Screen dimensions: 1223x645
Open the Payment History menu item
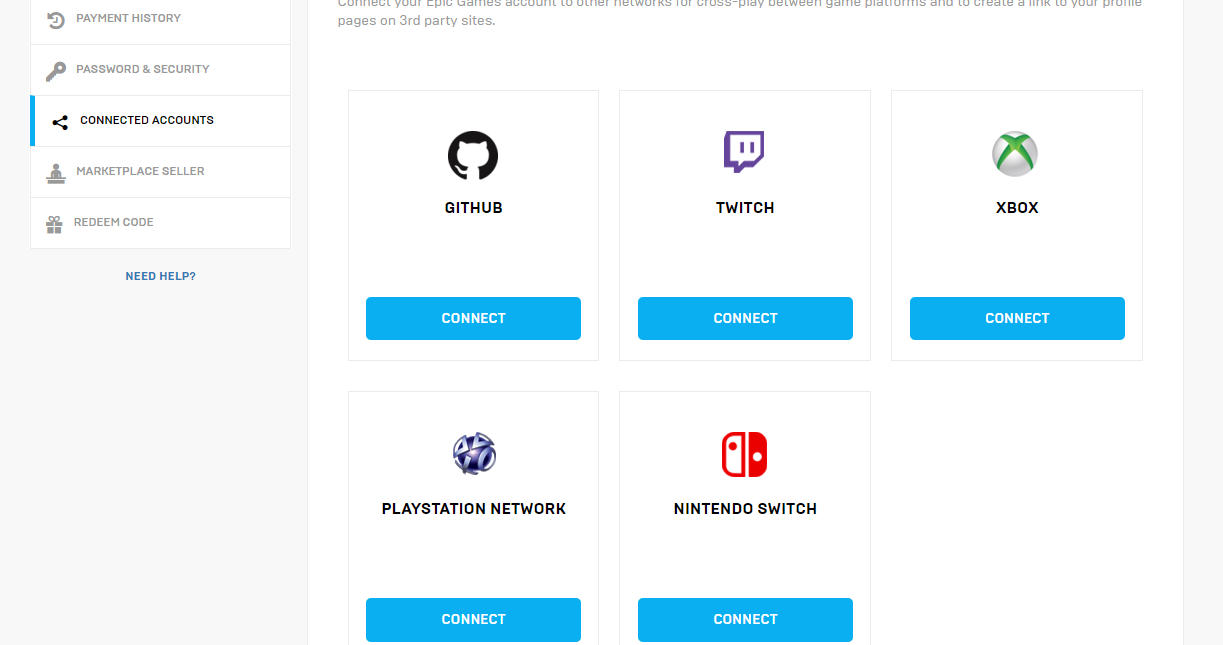click(x=129, y=18)
